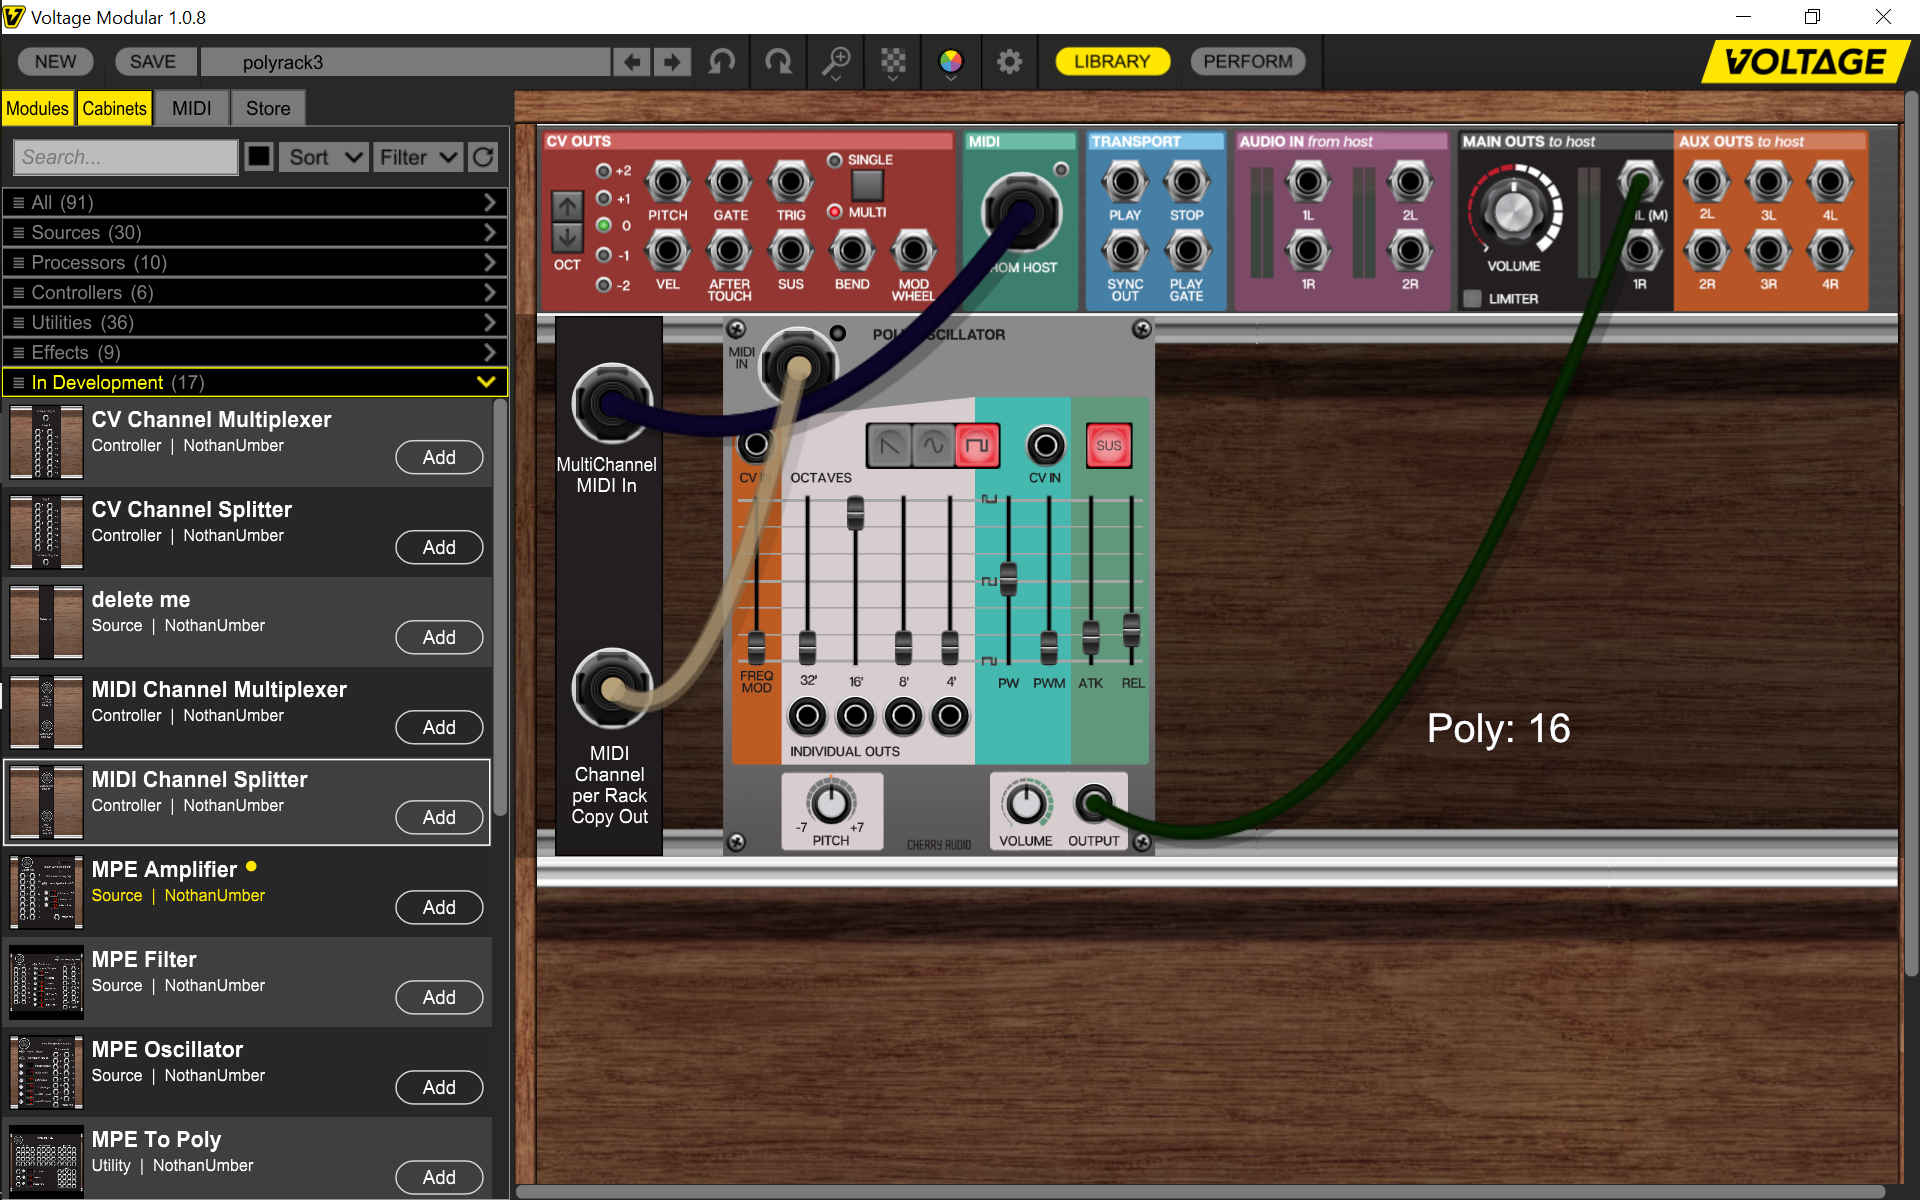Expand the Utilities (36) category
This screenshot has height=1200, width=1920.
pyautogui.click(x=255, y=322)
